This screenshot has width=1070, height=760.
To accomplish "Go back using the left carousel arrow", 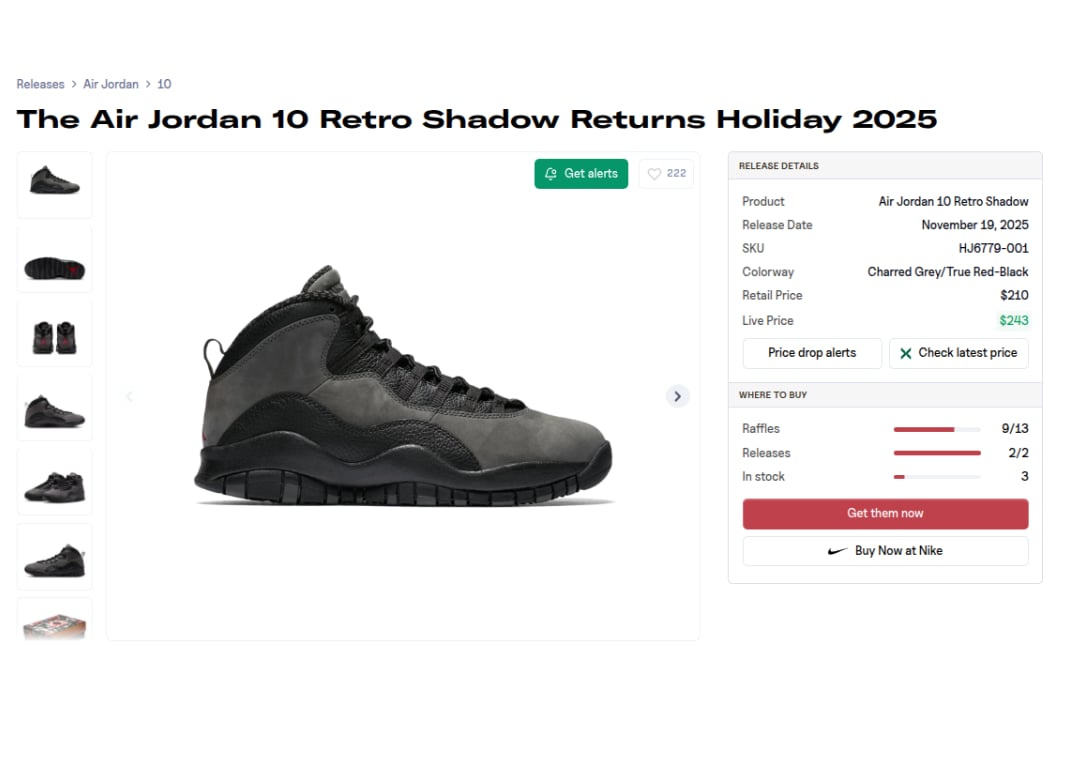I will coord(130,396).
